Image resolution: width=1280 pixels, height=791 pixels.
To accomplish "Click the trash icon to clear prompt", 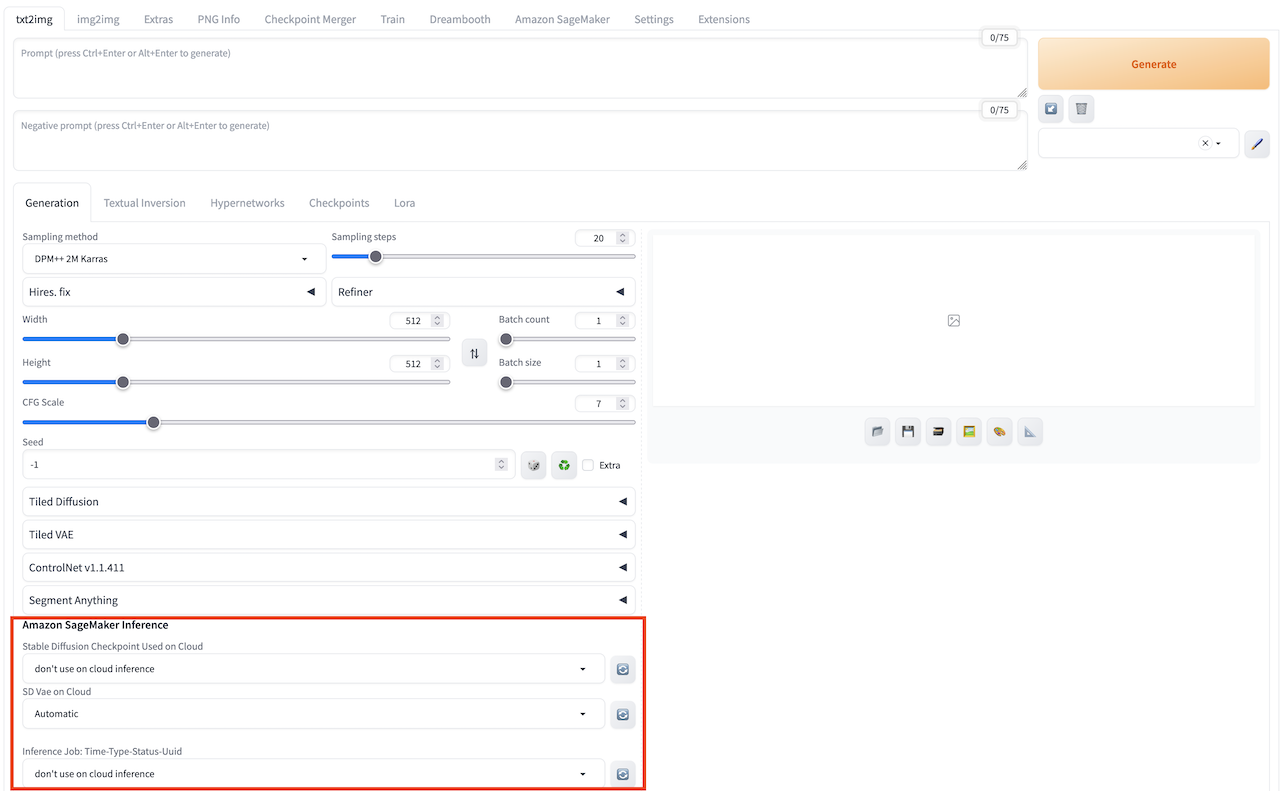I will click(1081, 109).
